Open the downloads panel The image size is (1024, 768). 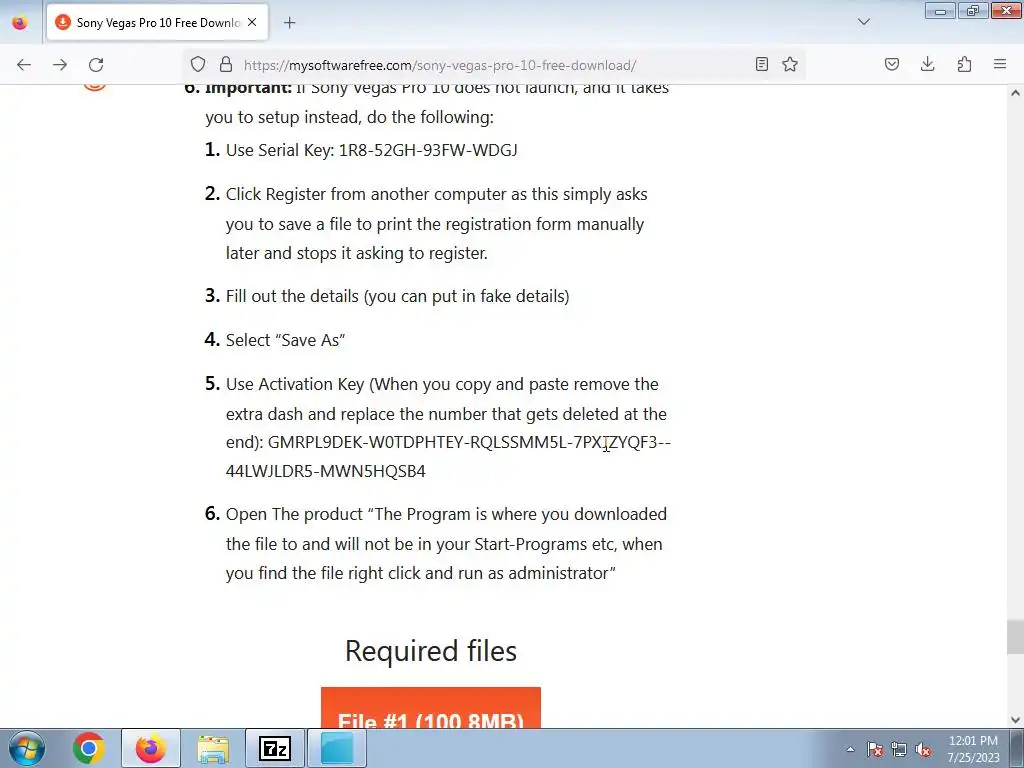pos(927,64)
